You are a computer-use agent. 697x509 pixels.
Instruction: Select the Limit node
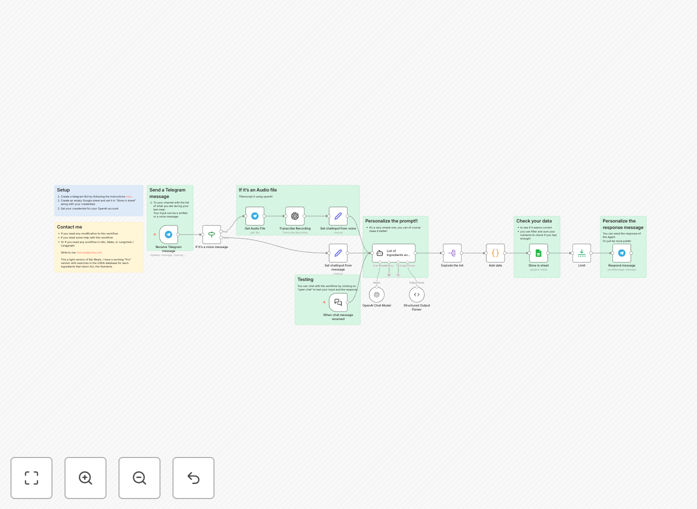pyautogui.click(x=581, y=253)
